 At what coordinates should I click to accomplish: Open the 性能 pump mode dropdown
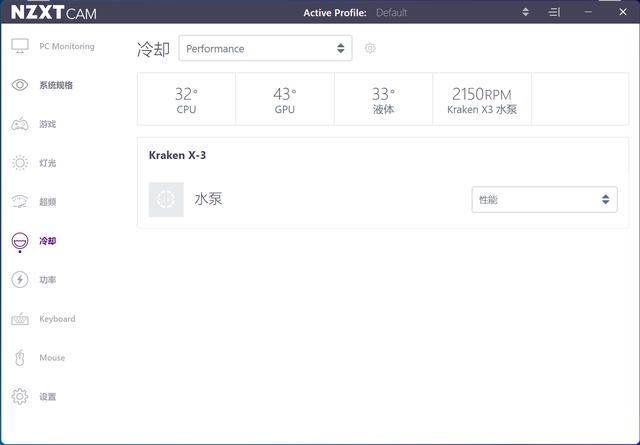[544, 200]
